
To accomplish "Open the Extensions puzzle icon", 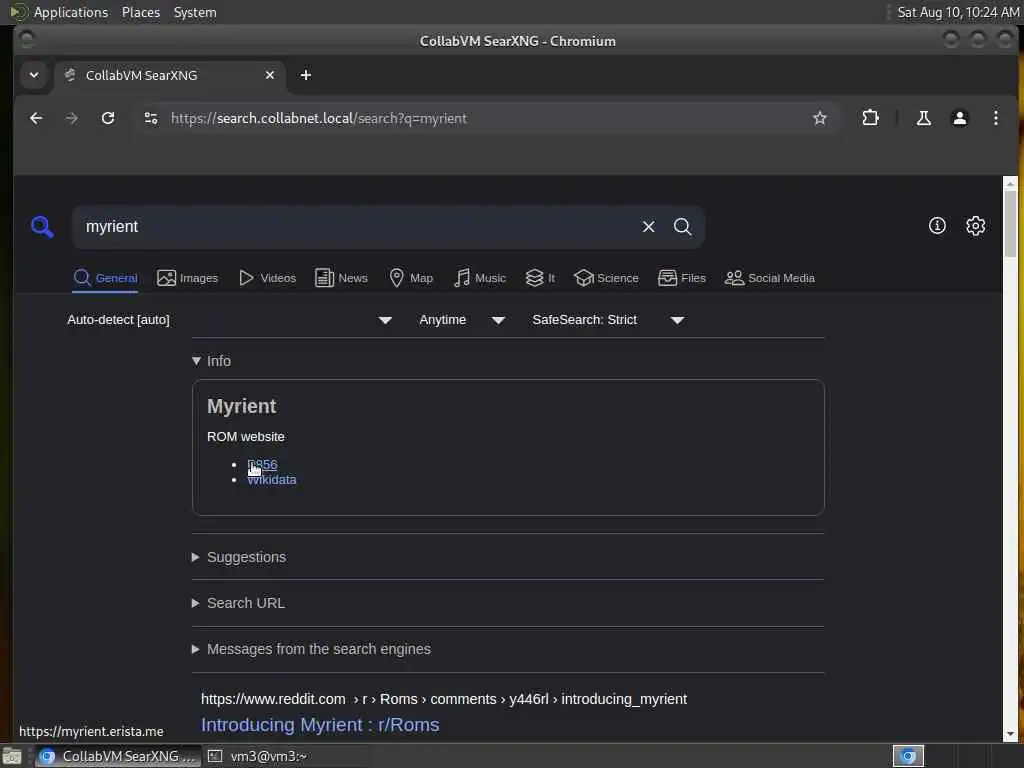I will point(871,118).
